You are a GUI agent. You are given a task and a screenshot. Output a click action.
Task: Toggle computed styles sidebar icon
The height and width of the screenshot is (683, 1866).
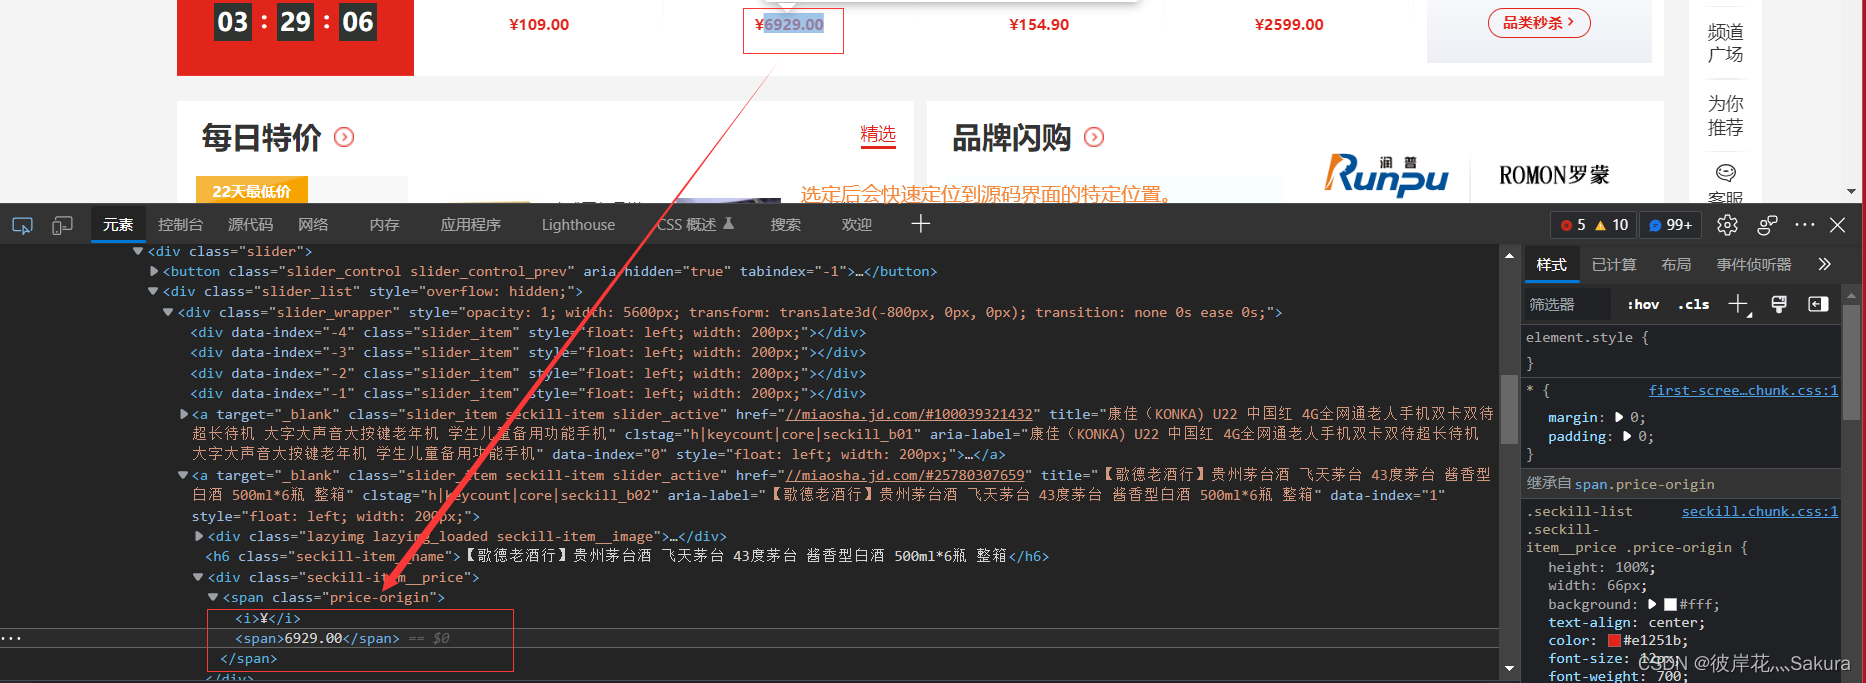coord(1818,304)
